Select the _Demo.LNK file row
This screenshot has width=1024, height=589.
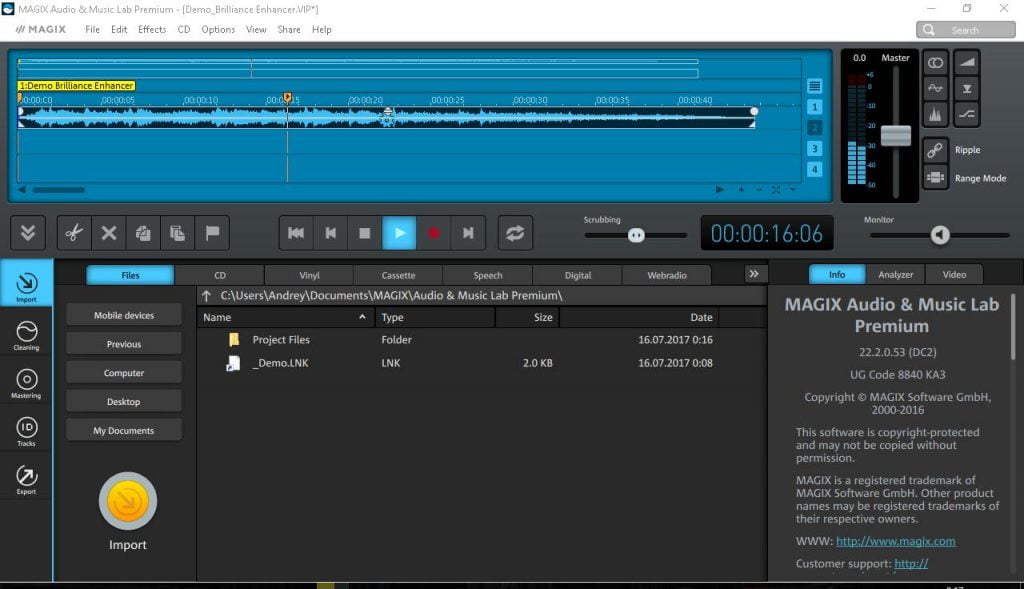[x=481, y=363]
